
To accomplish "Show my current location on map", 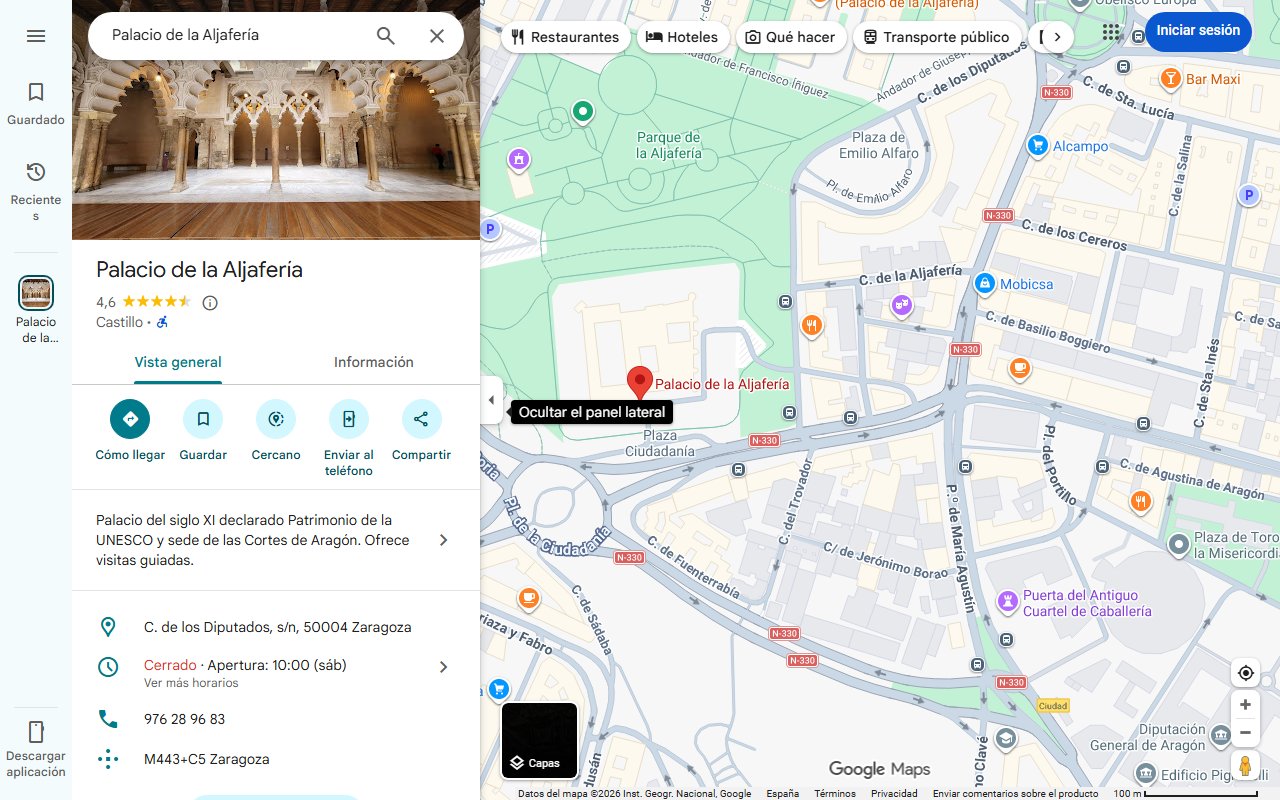I will (1245, 673).
